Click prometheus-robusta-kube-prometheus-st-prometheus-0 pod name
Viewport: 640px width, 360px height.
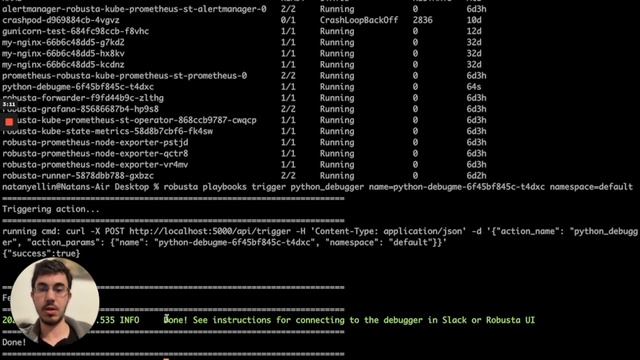[124, 76]
